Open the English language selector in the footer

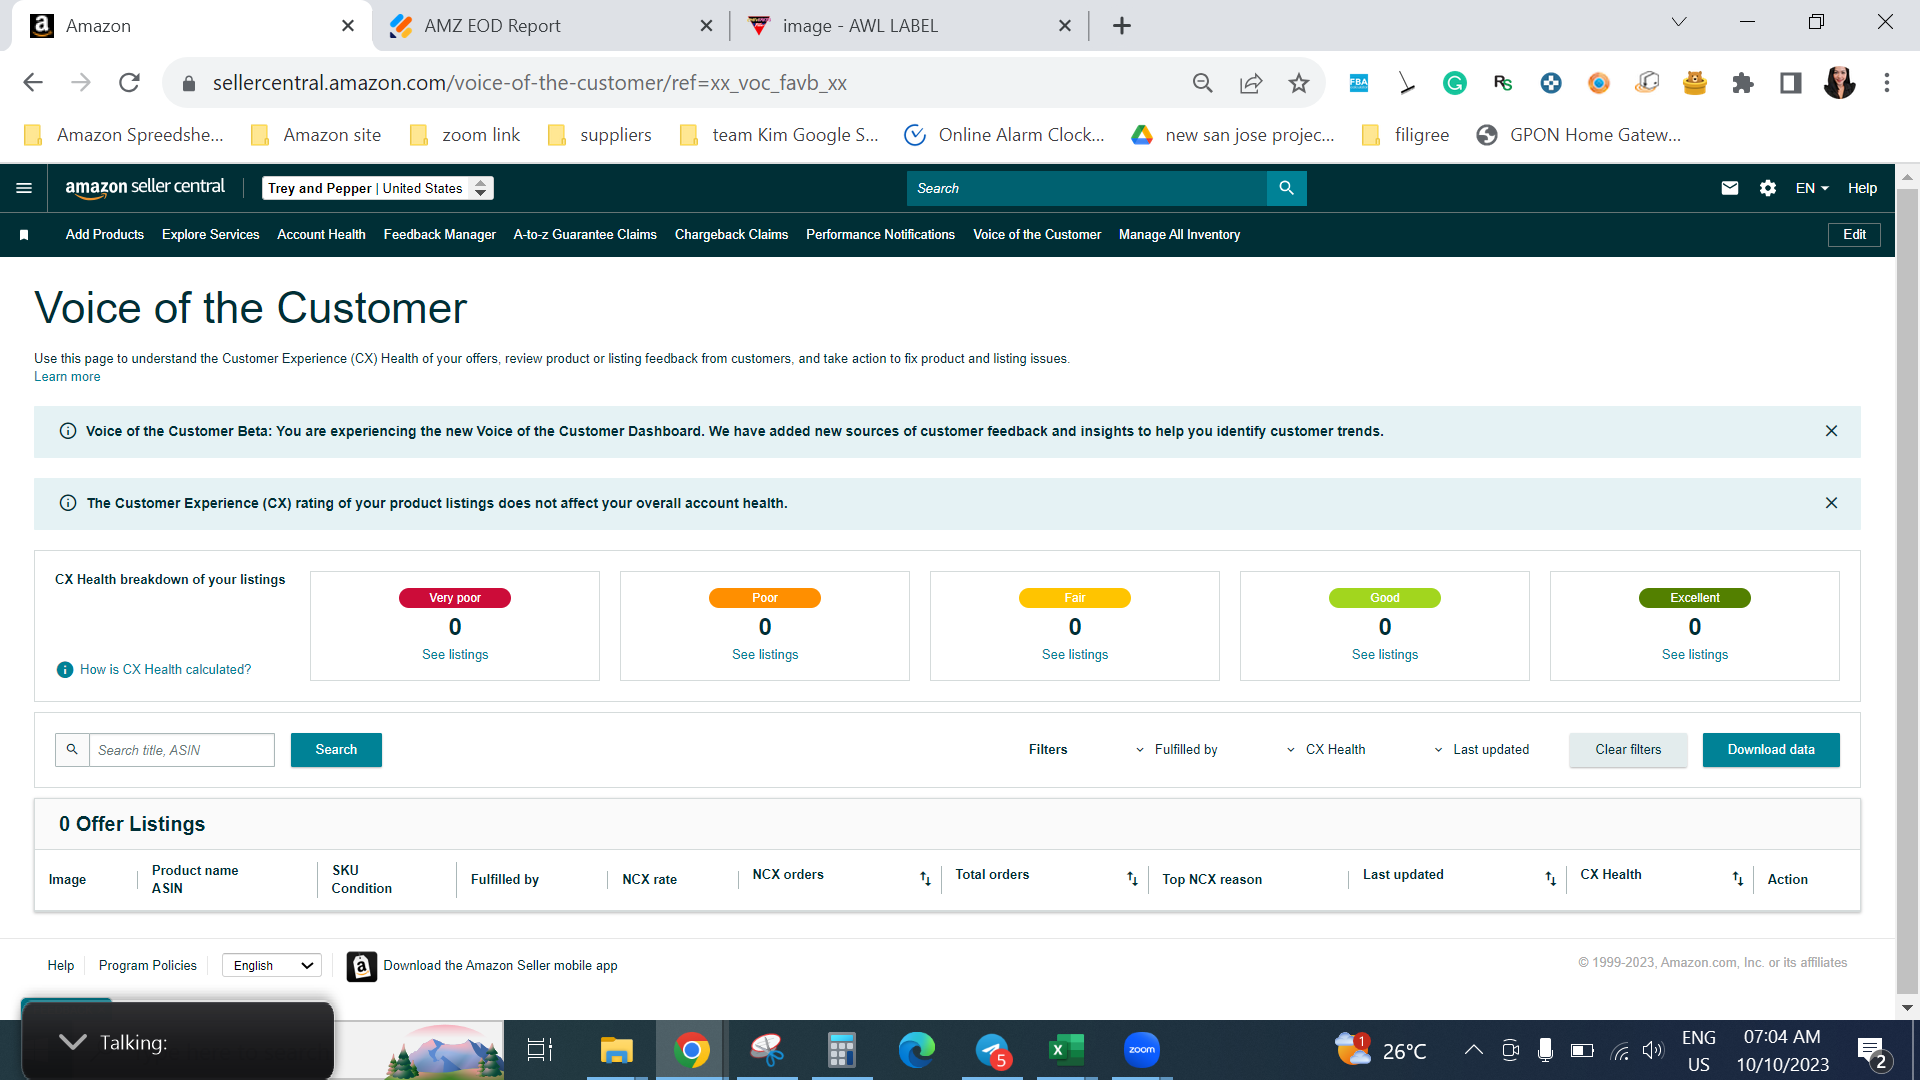coord(271,966)
